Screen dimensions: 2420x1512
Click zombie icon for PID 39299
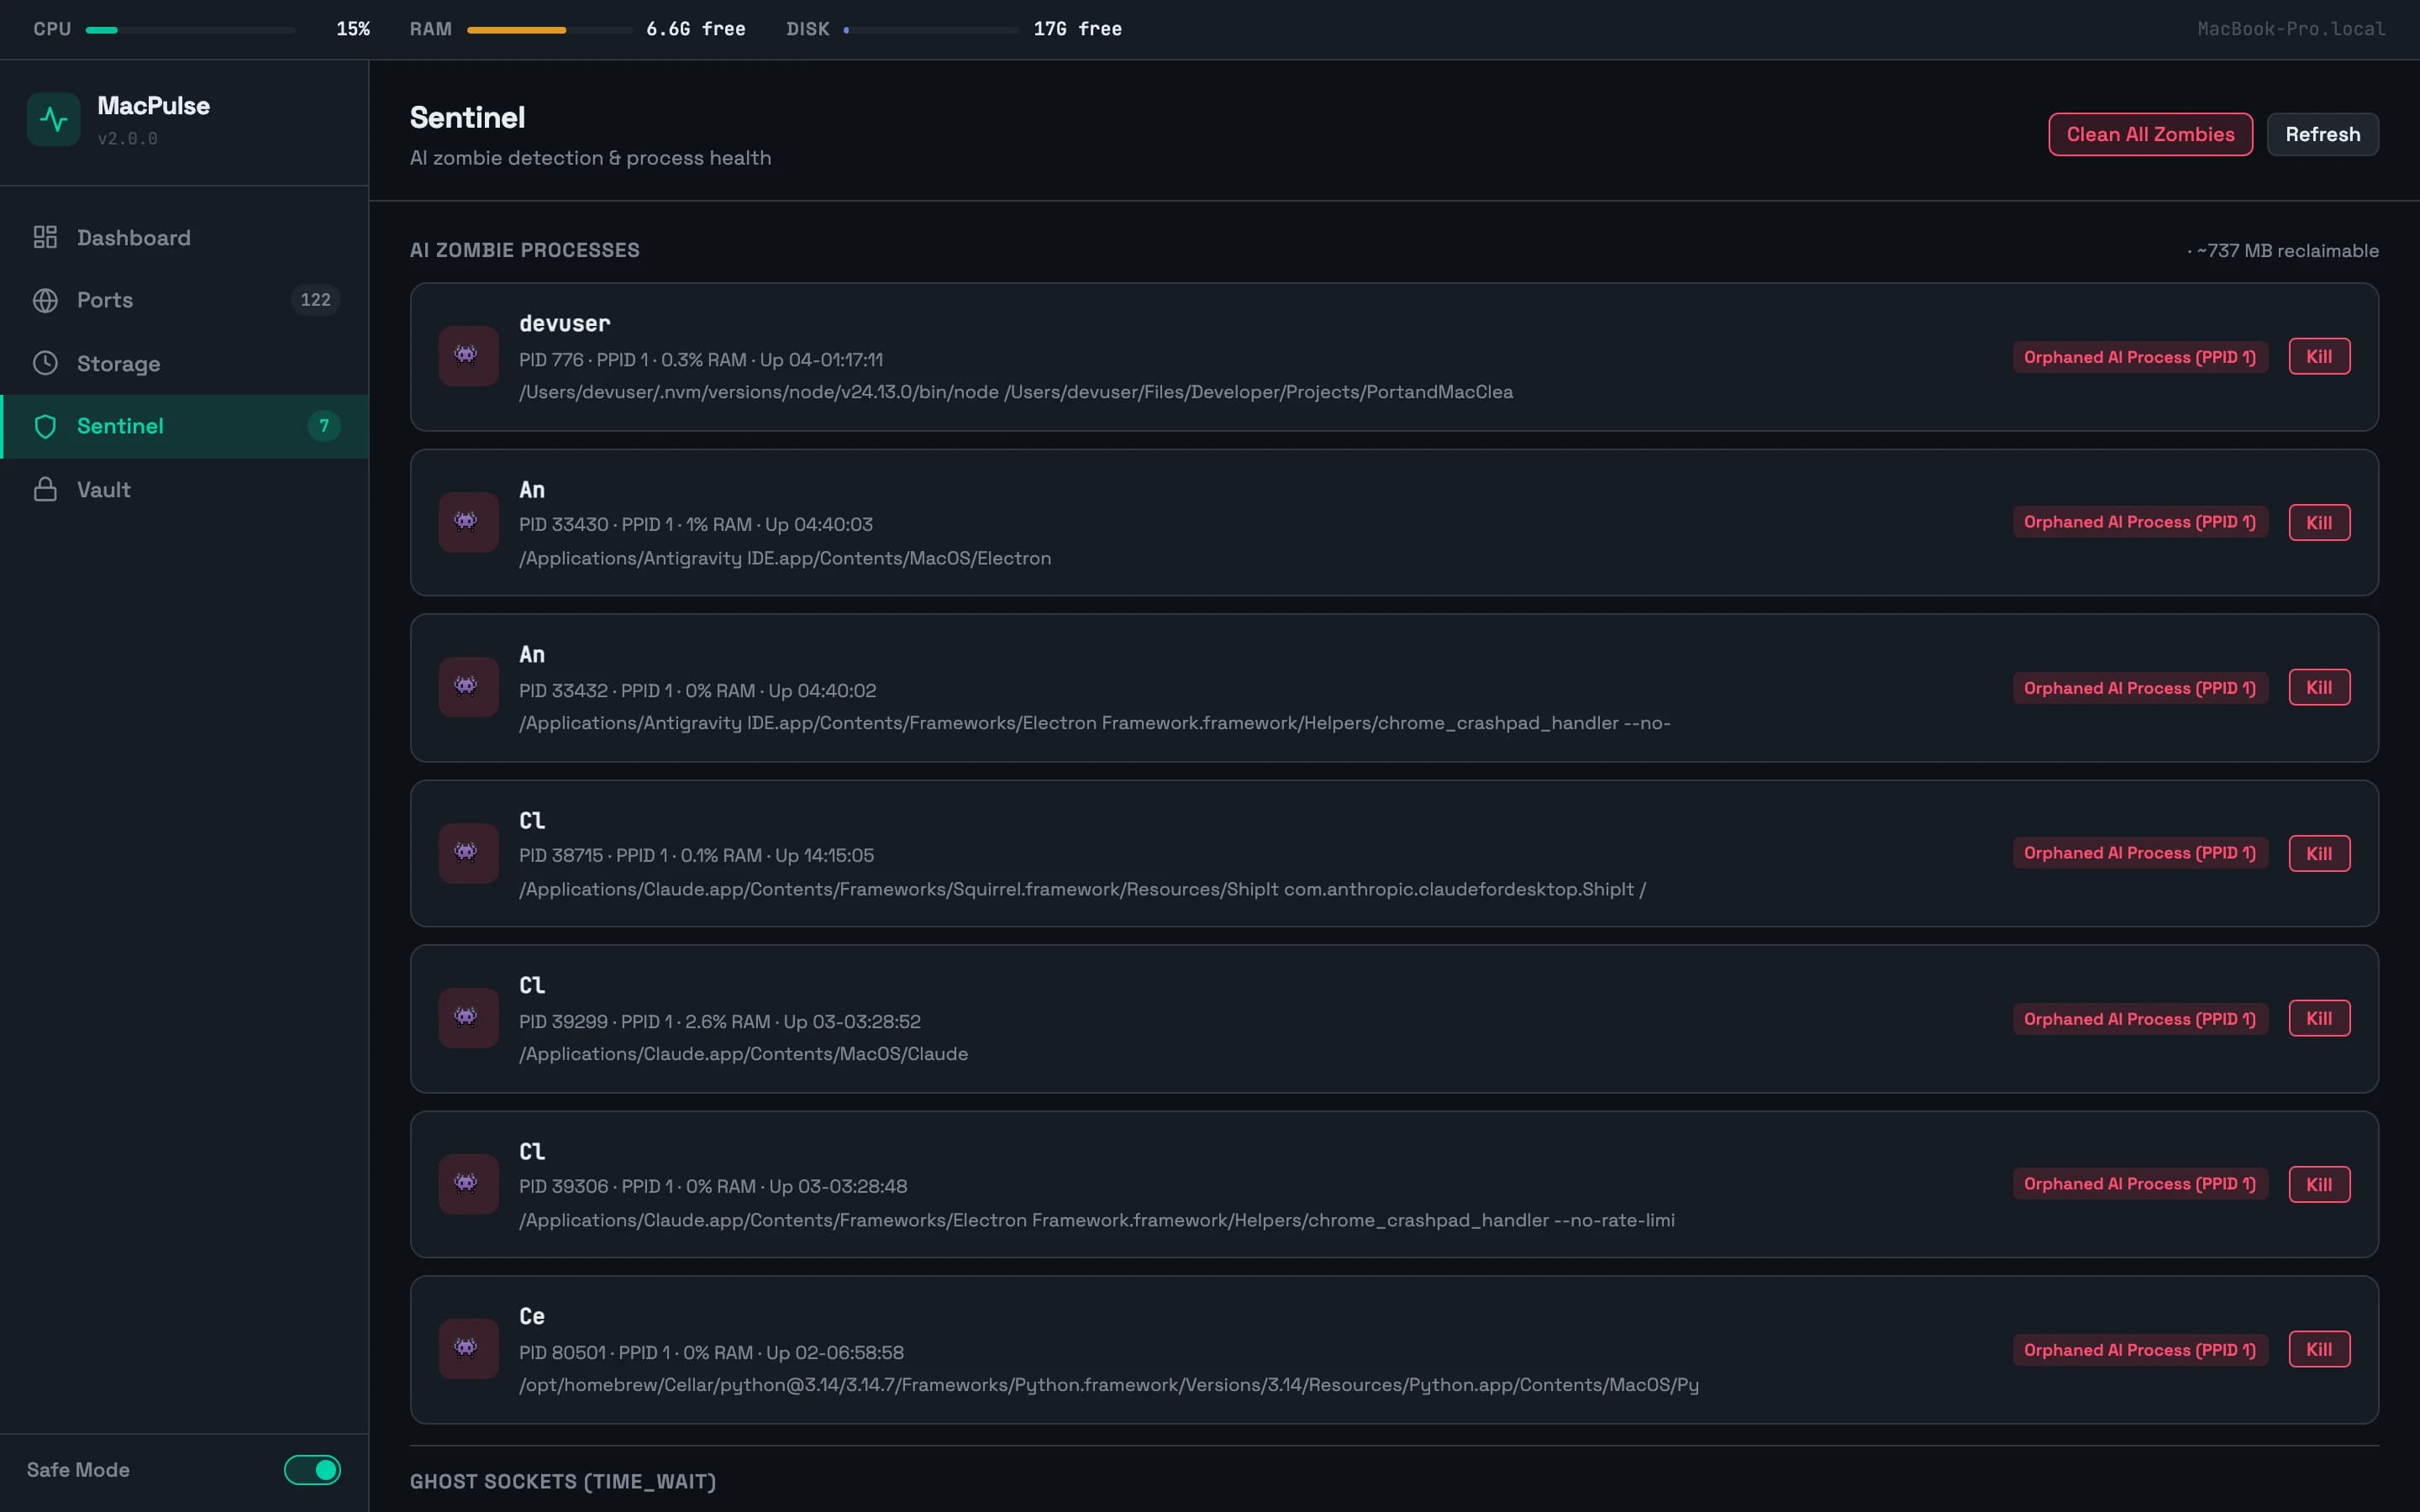click(x=468, y=1018)
